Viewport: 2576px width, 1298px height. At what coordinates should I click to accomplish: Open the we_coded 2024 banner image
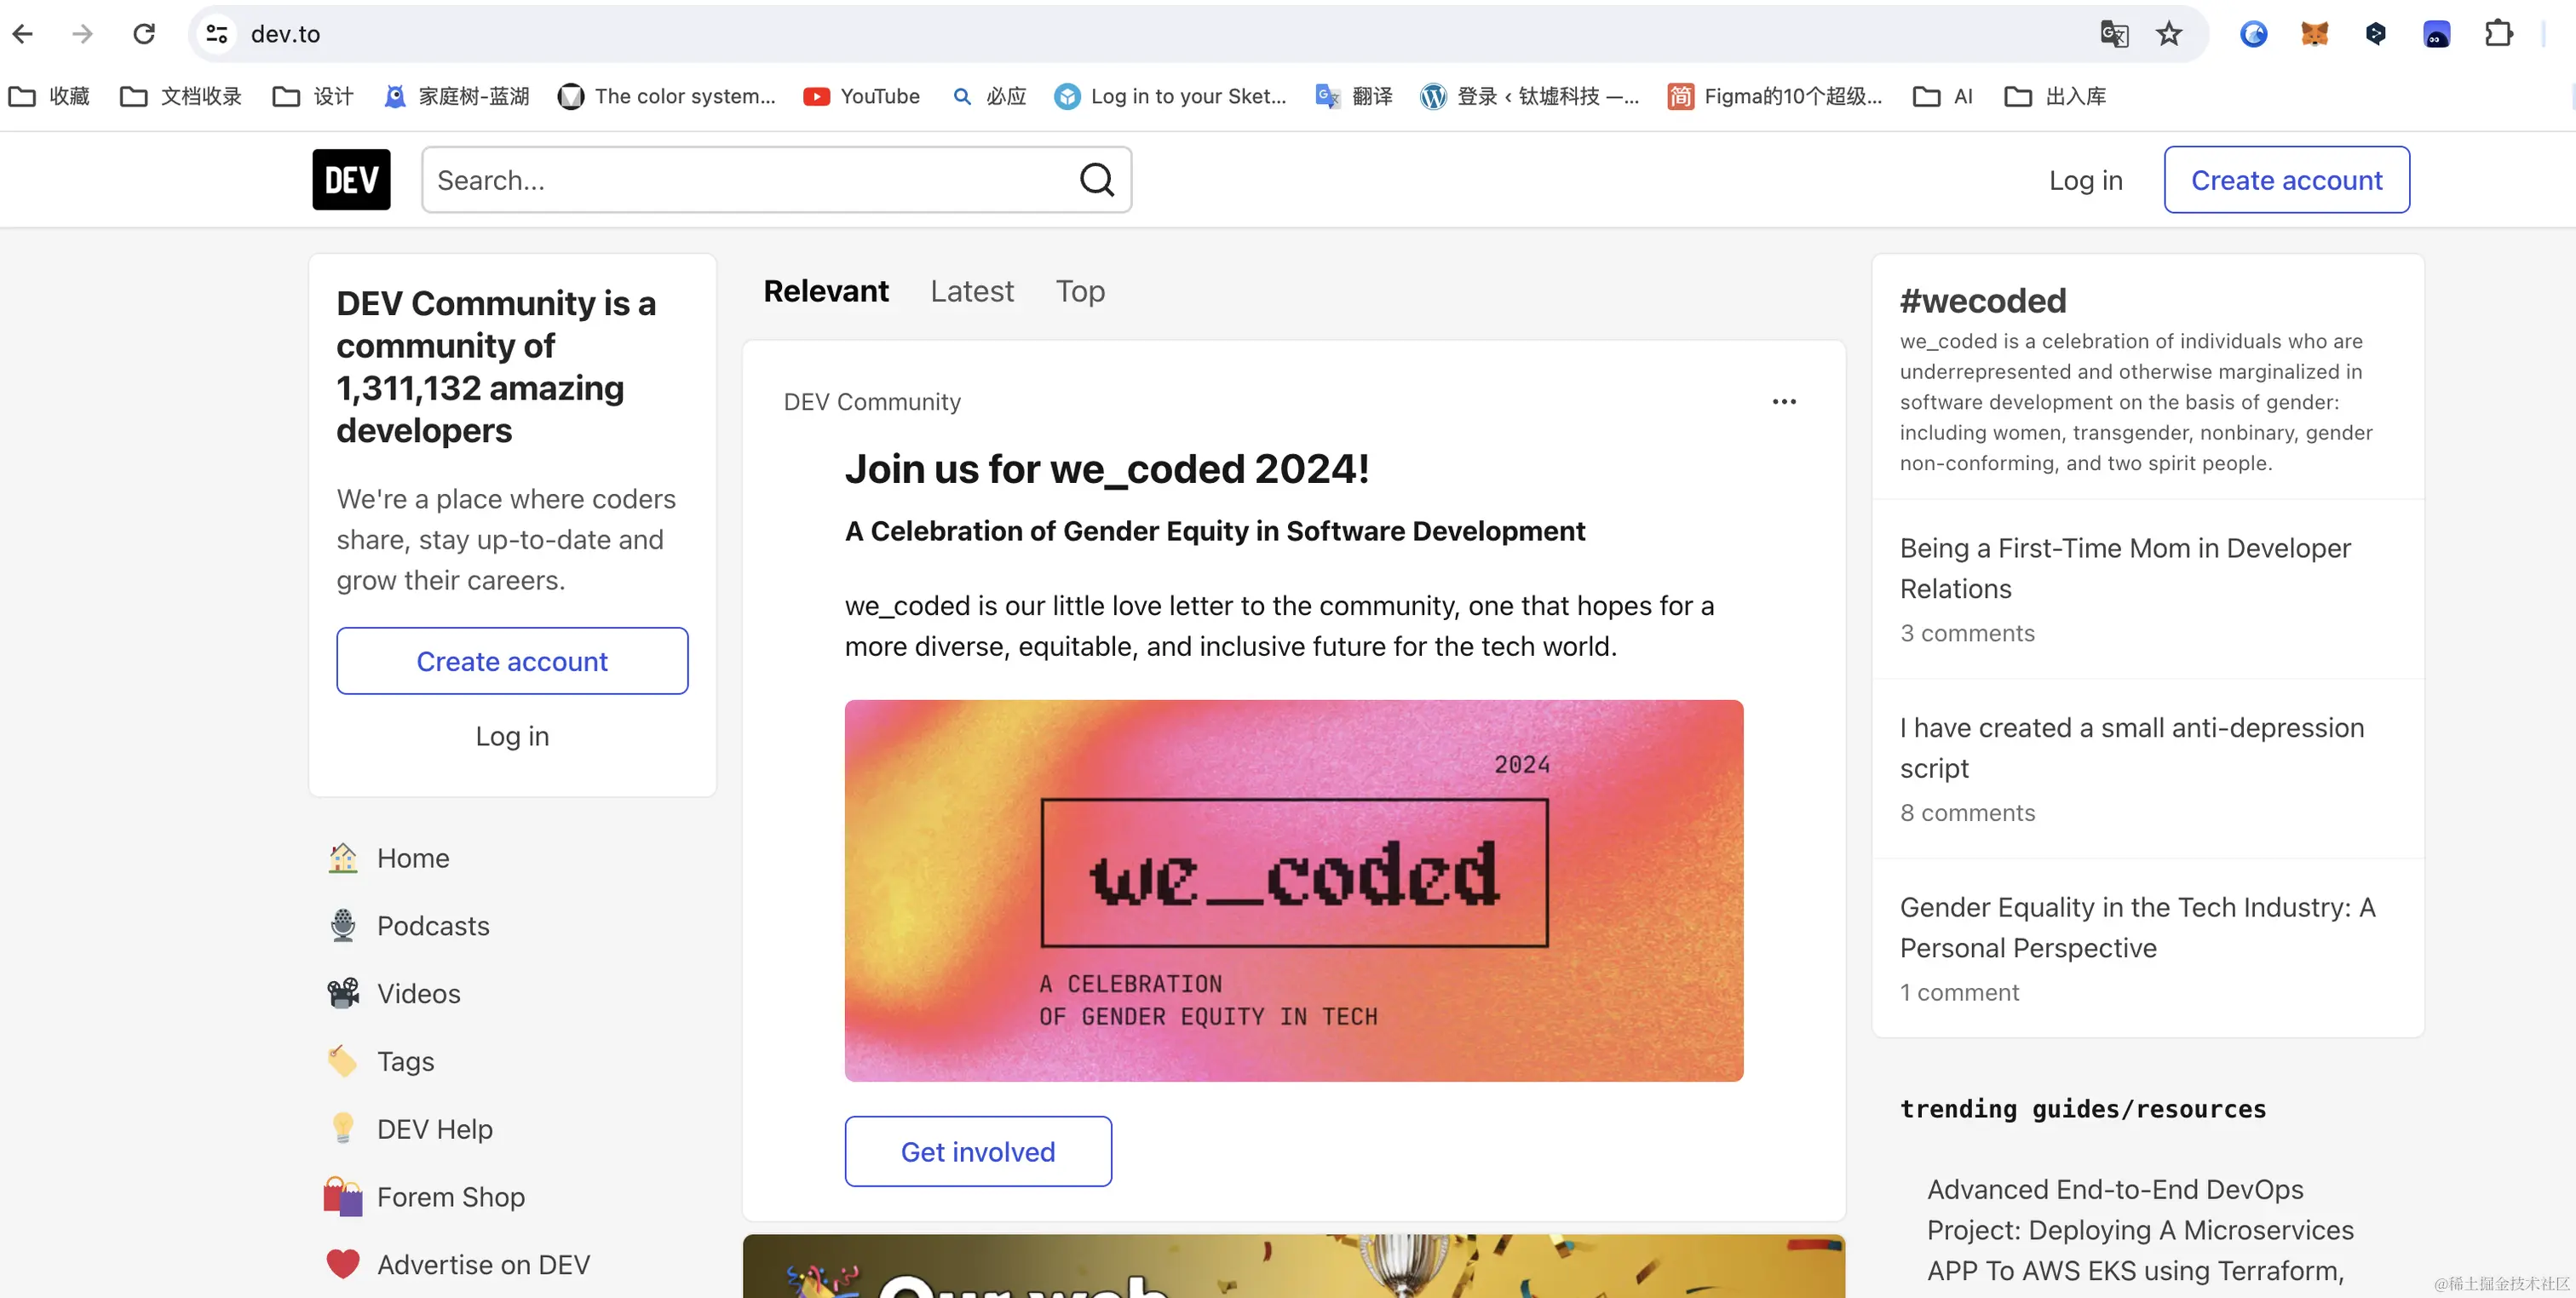(1293, 890)
